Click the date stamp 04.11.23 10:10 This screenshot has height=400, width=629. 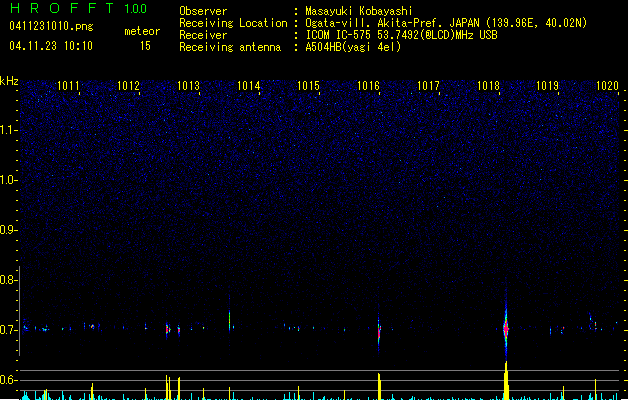51,46
